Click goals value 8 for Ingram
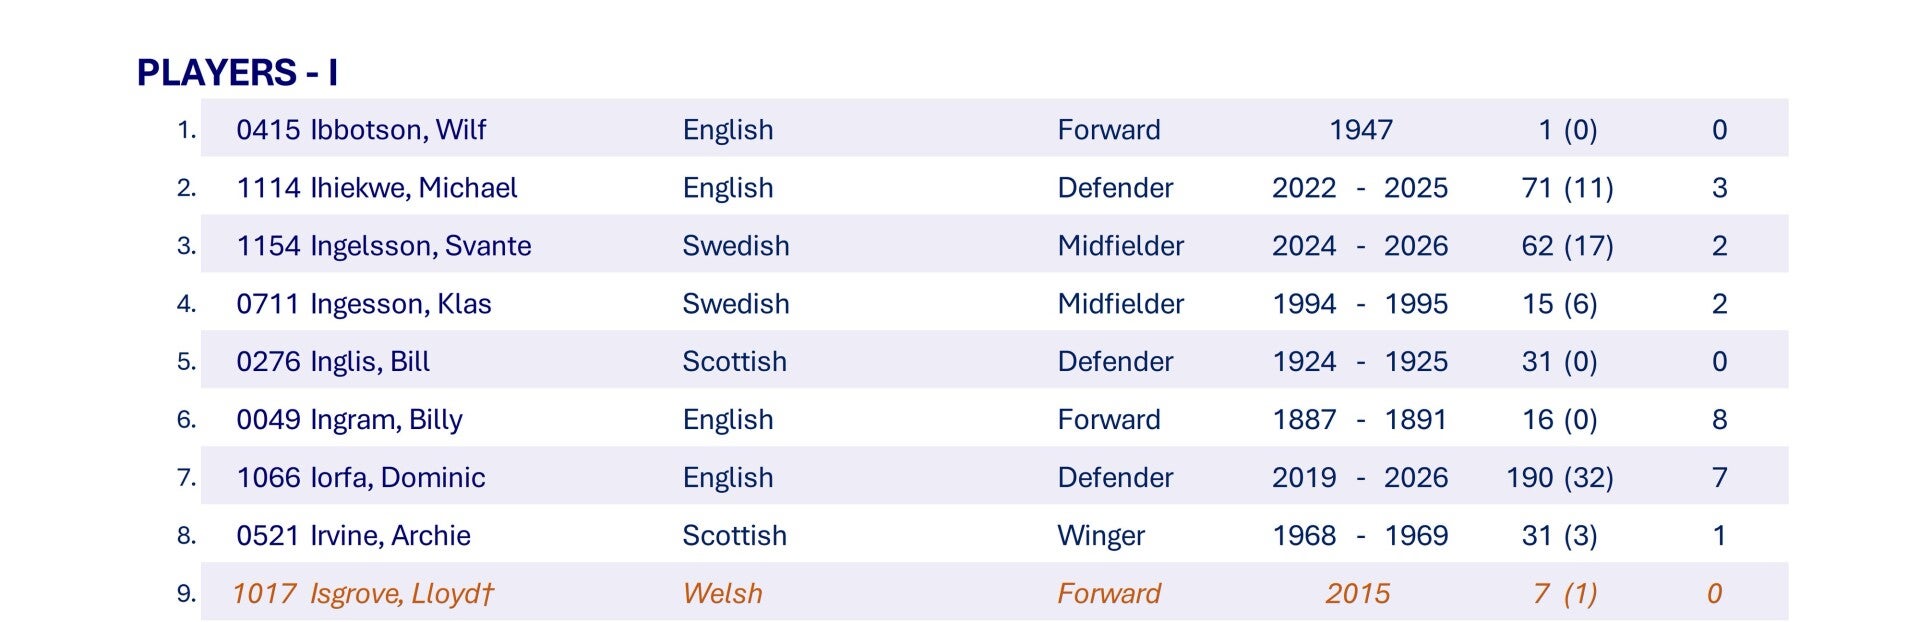 [x=1720, y=420]
